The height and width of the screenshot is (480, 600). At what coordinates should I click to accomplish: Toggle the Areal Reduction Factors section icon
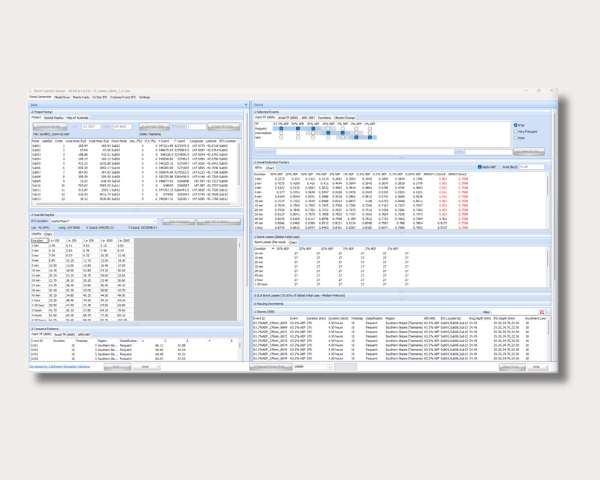click(x=254, y=160)
